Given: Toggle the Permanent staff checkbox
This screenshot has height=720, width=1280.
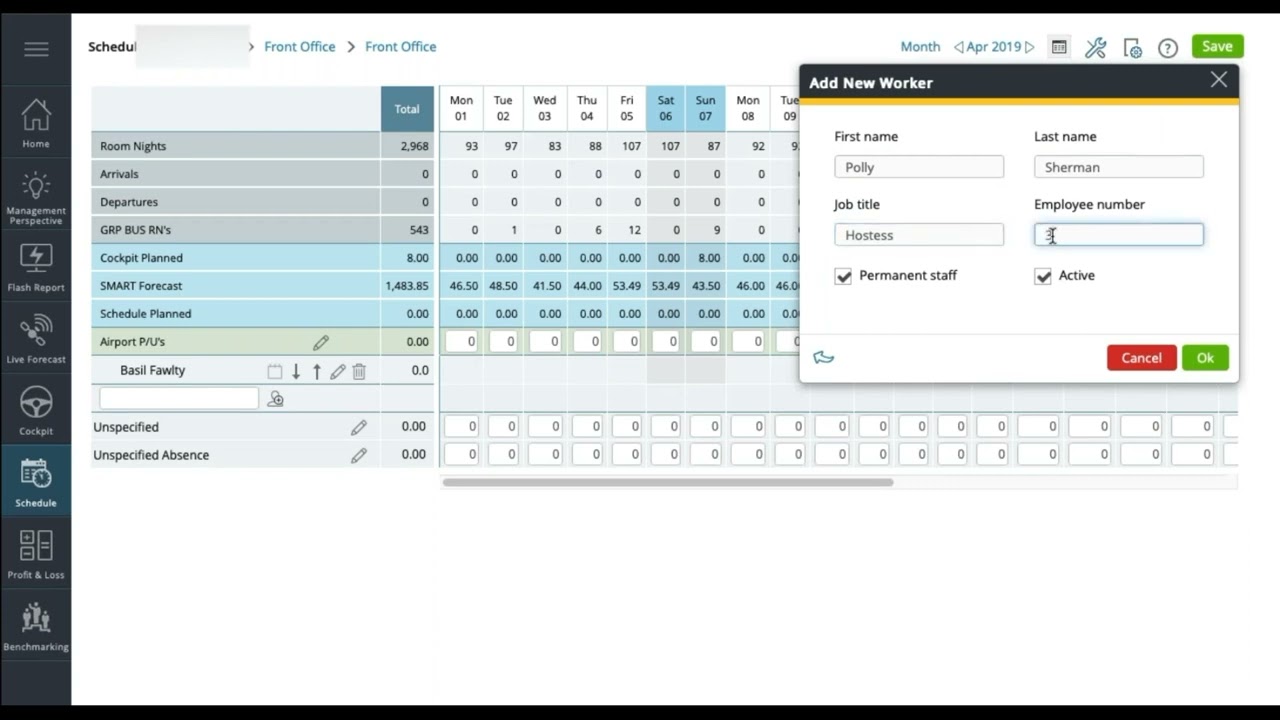Looking at the screenshot, I should [843, 276].
